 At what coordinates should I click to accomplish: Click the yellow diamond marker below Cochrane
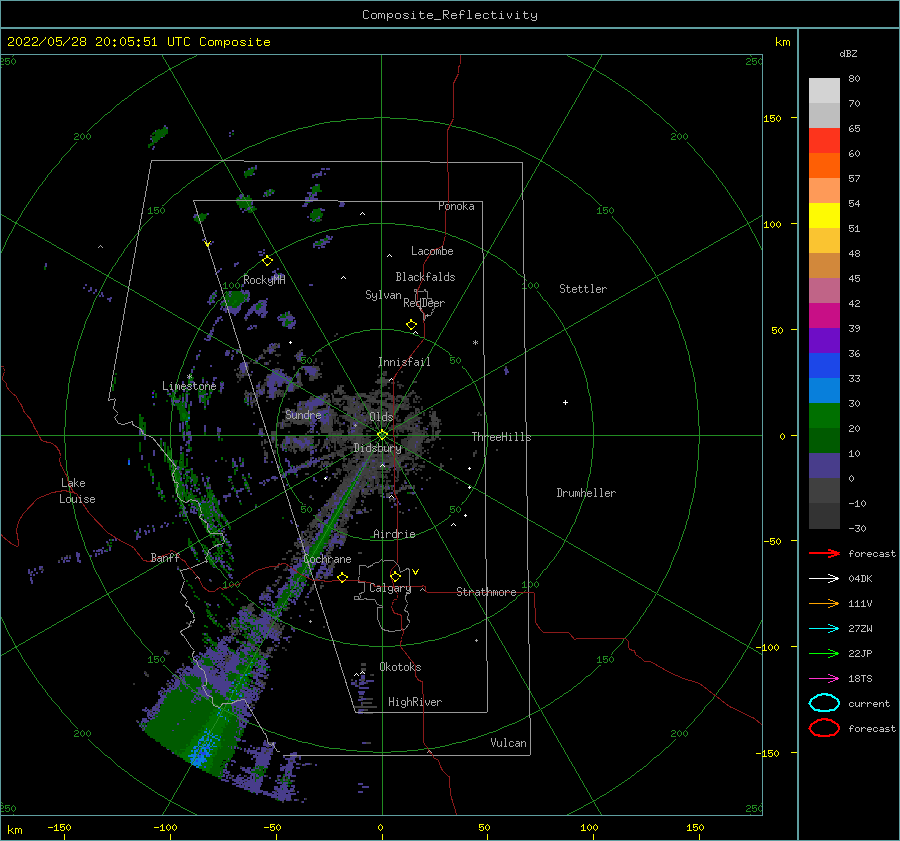342,577
